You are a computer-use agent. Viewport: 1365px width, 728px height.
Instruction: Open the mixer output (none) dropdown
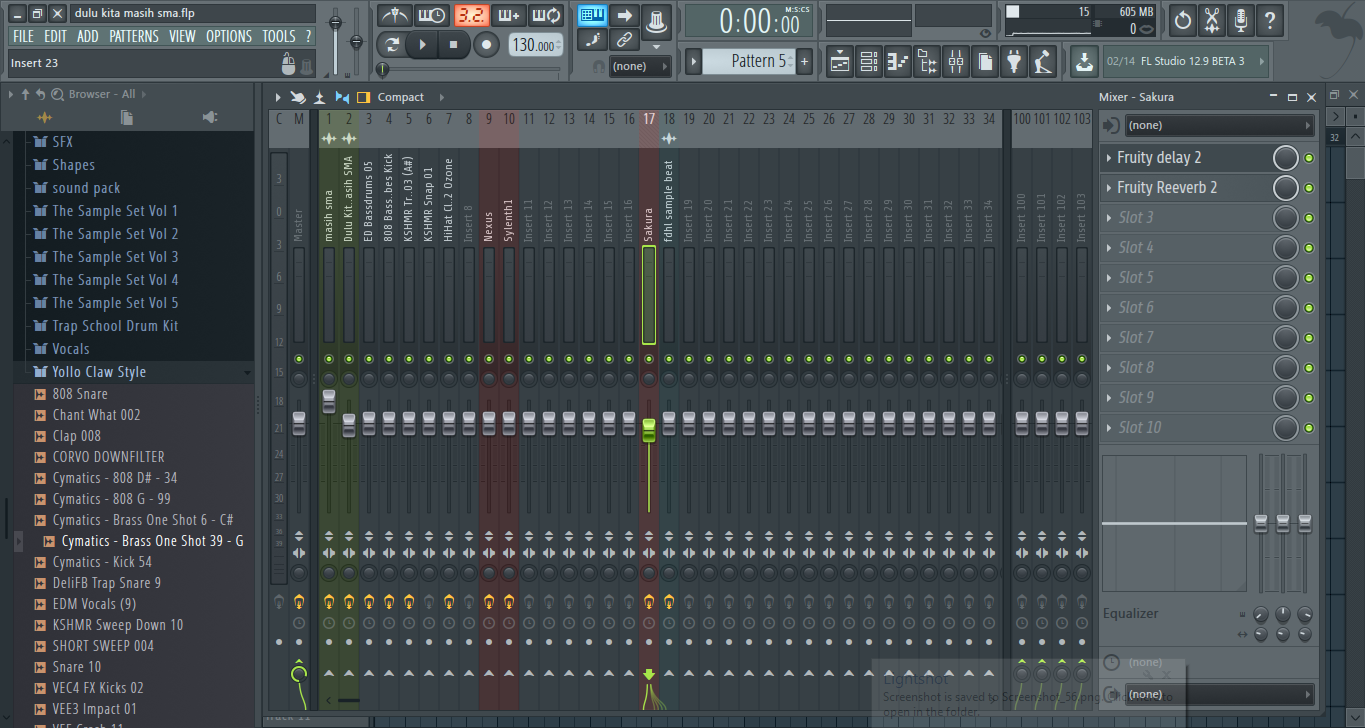click(x=1219, y=694)
